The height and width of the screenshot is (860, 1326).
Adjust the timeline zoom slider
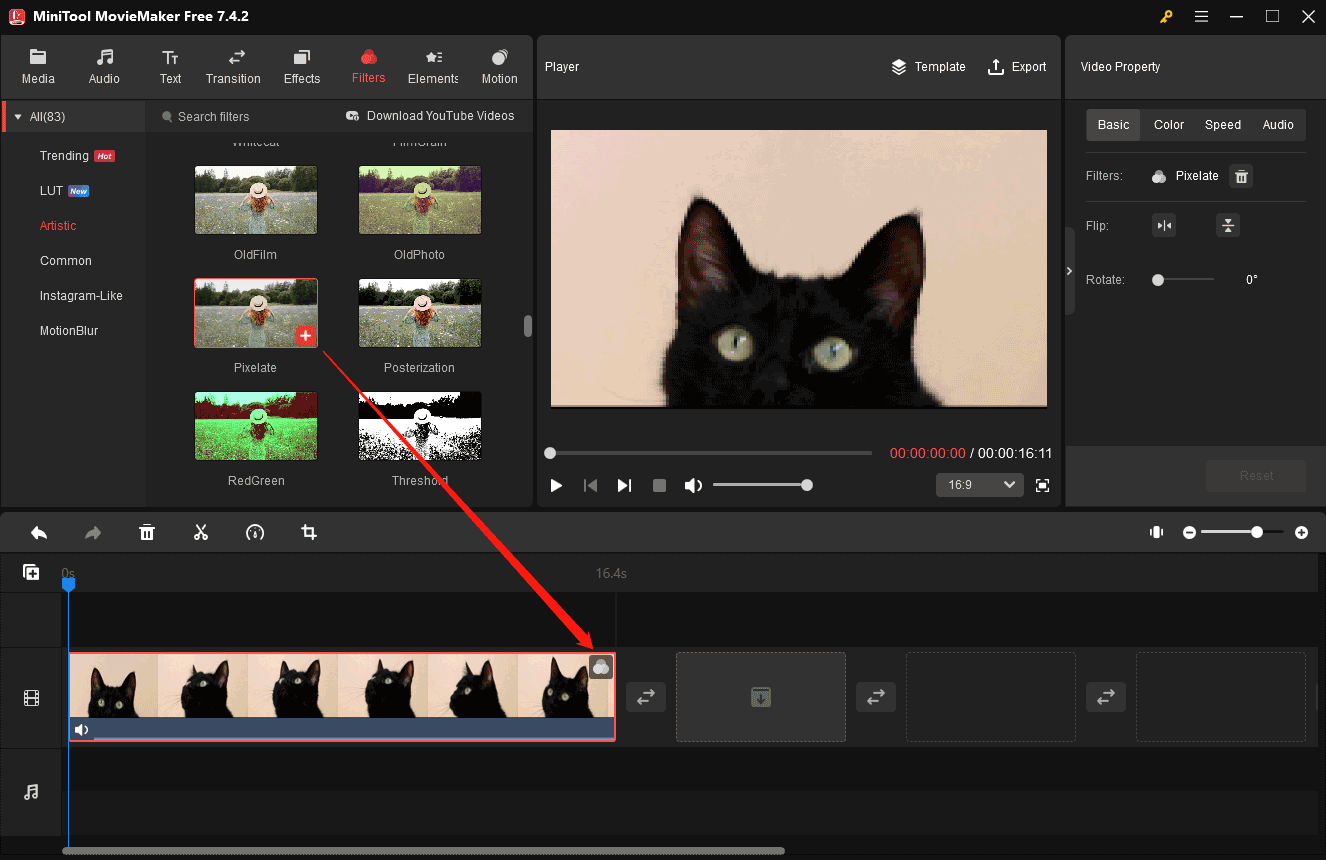(1242, 533)
